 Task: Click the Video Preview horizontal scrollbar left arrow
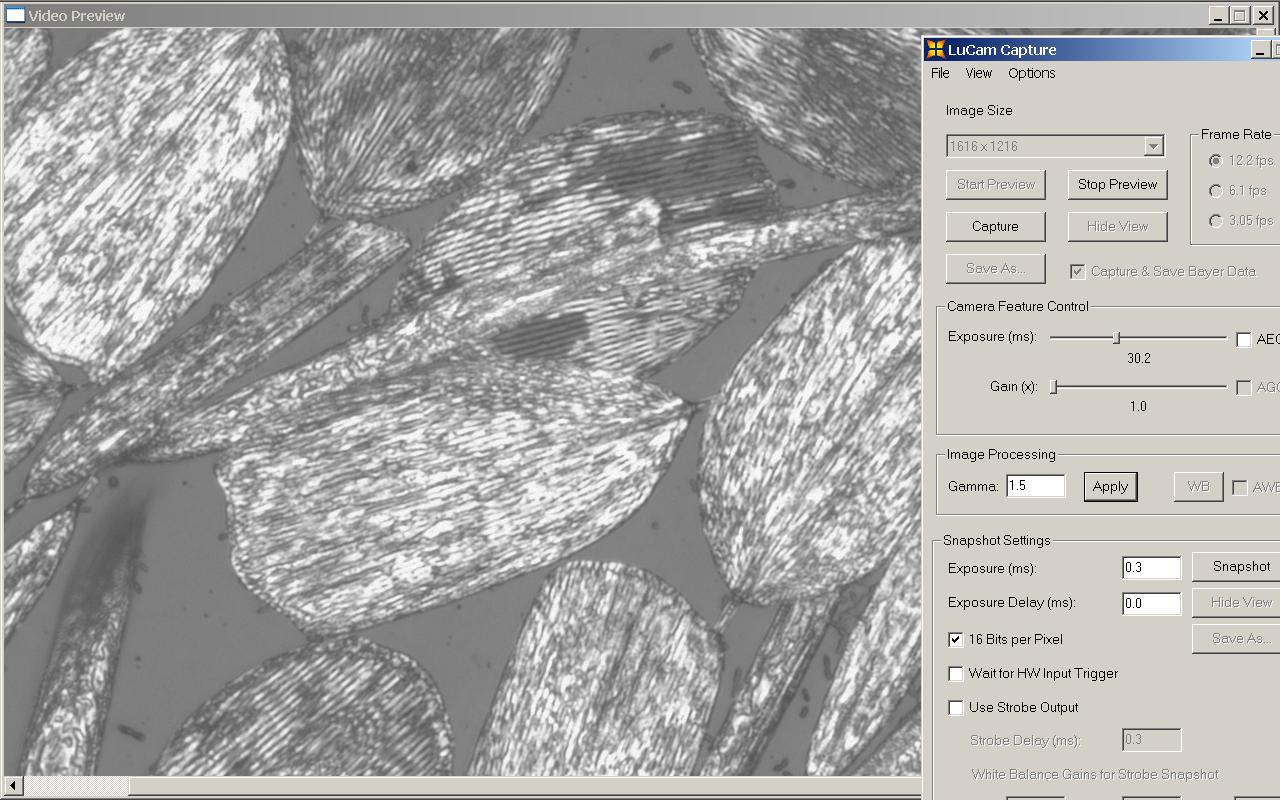coord(12,787)
